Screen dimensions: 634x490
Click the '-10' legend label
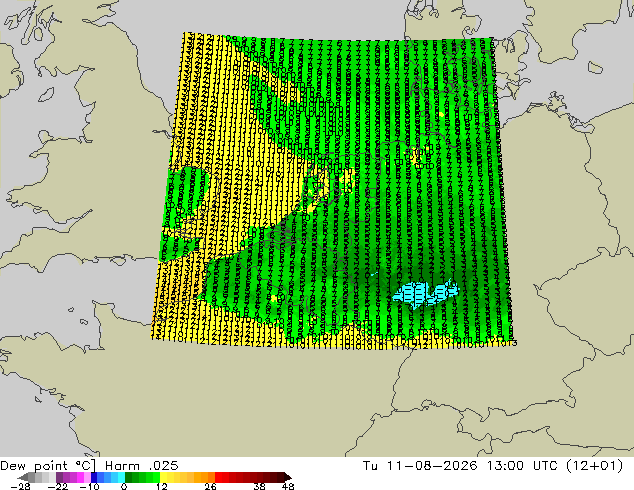[x=89, y=486]
